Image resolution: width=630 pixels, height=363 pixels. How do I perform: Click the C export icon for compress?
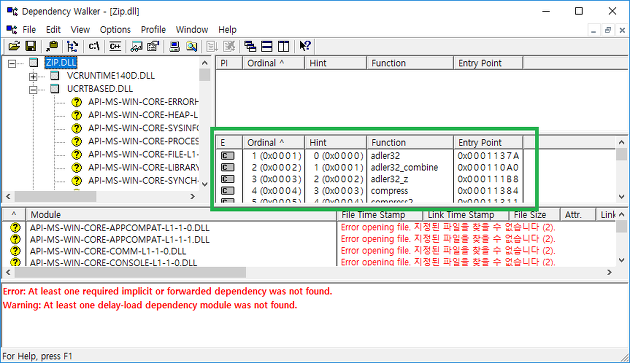(x=227, y=191)
